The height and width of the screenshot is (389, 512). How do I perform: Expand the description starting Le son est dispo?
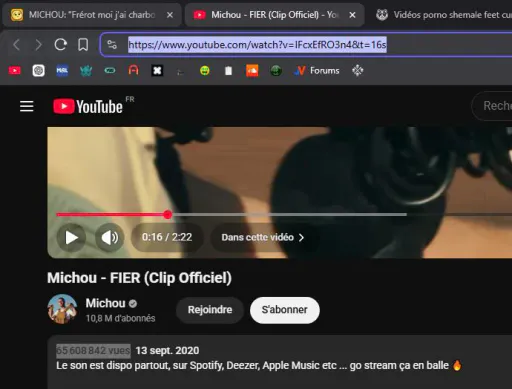(259, 365)
